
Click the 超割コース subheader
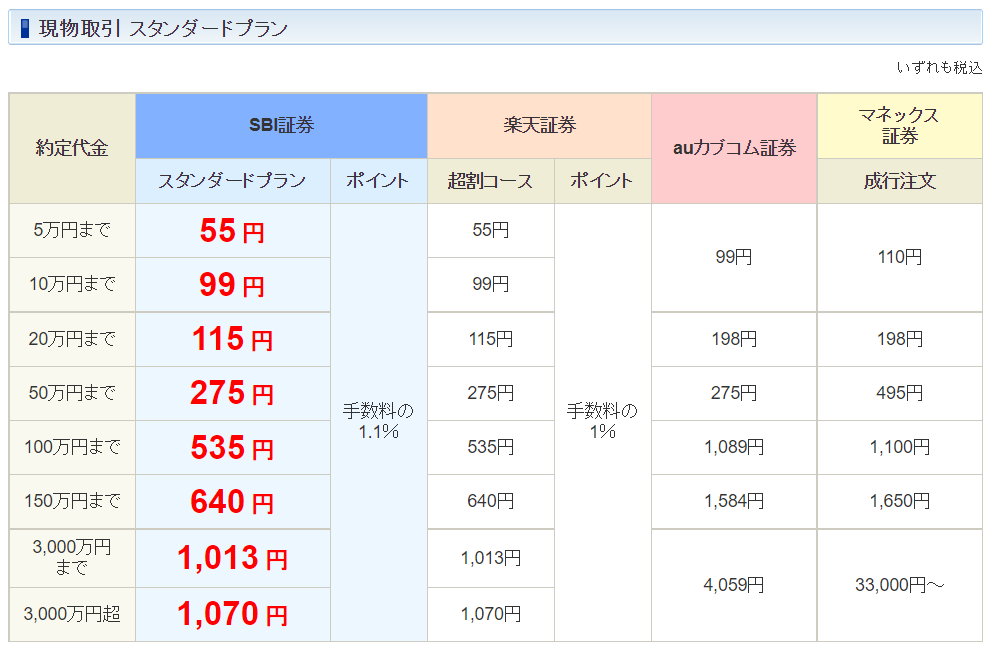(490, 181)
